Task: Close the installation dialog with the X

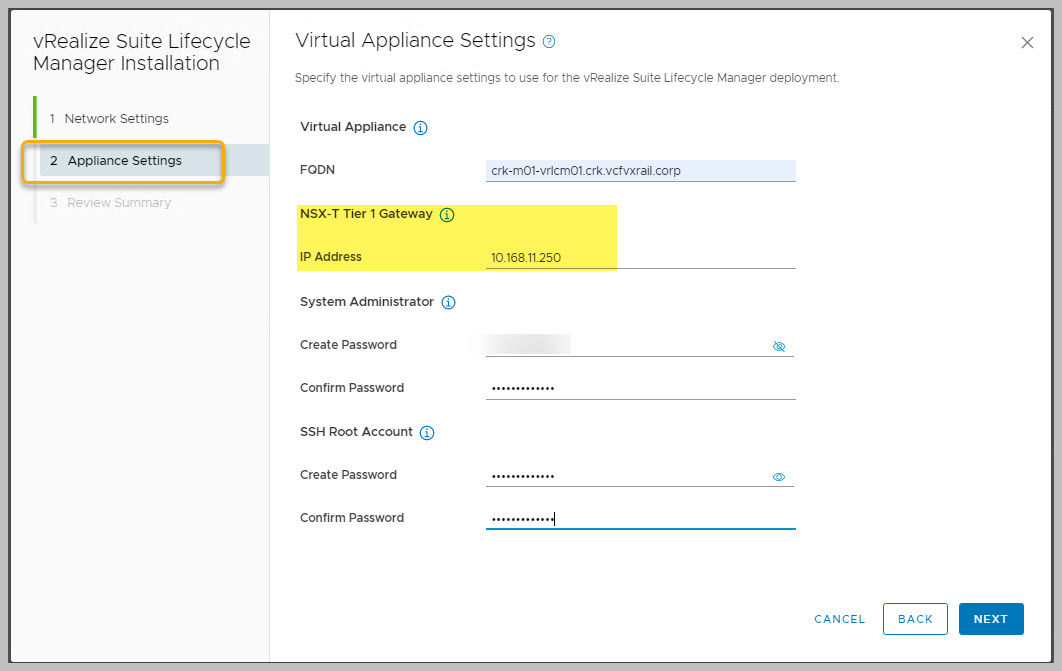Action: pyautogui.click(x=1027, y=43)
